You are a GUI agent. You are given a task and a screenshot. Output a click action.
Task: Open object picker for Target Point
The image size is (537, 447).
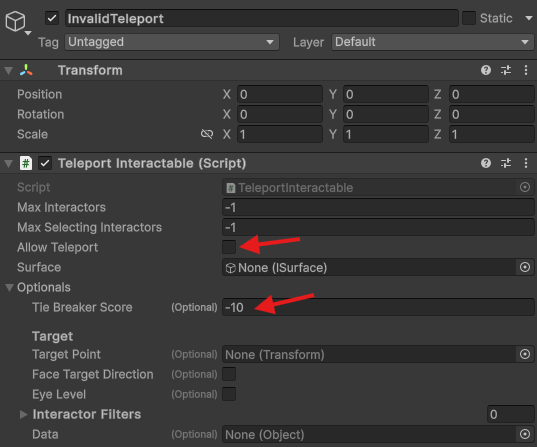[x=525, y=354]
